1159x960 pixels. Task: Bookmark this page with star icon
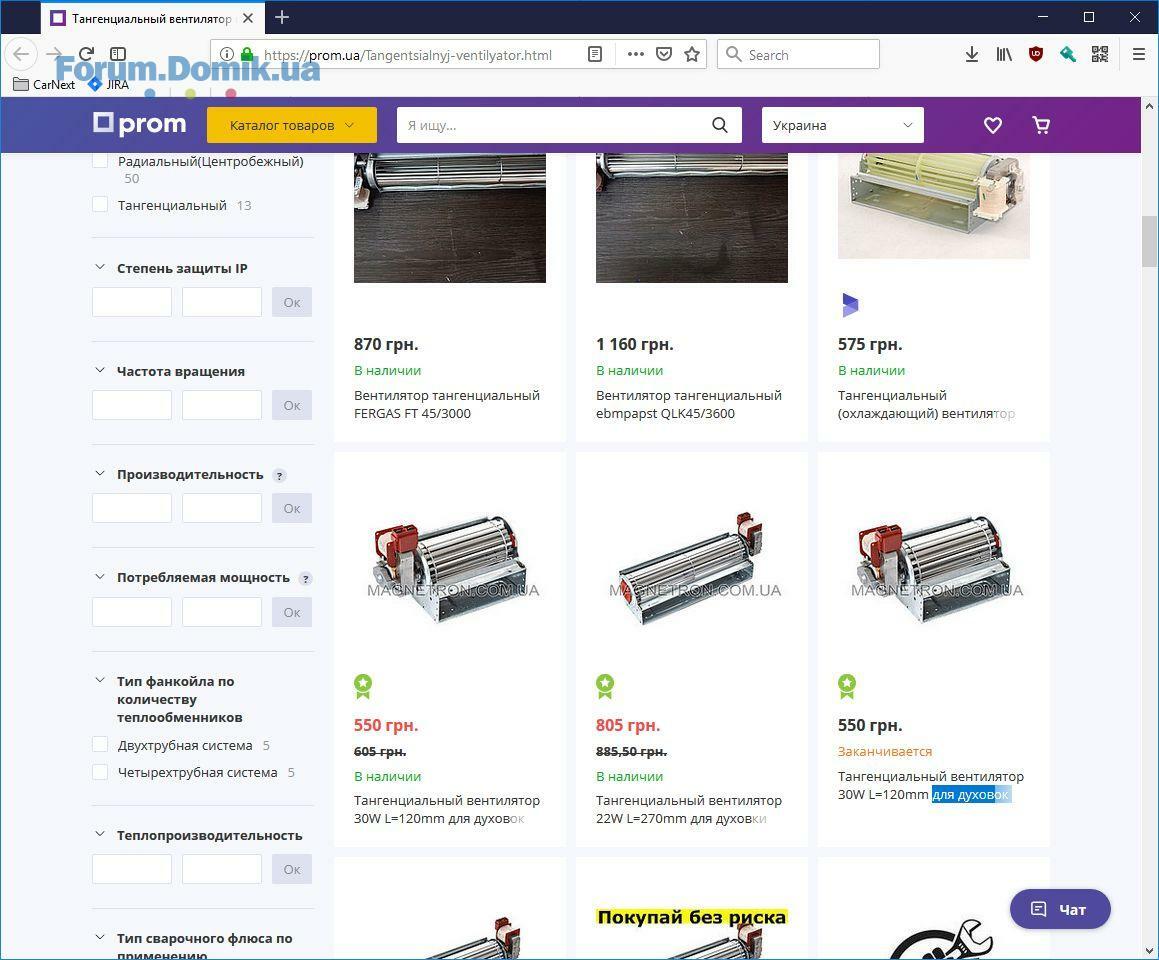(692, 54)
